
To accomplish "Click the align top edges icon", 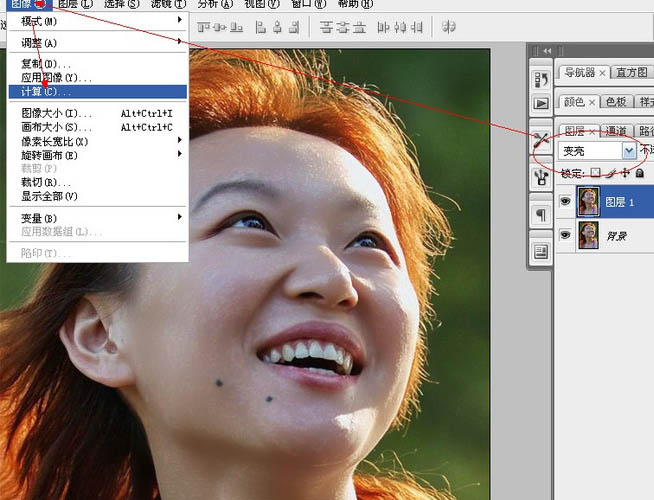I will click(204, 28).
